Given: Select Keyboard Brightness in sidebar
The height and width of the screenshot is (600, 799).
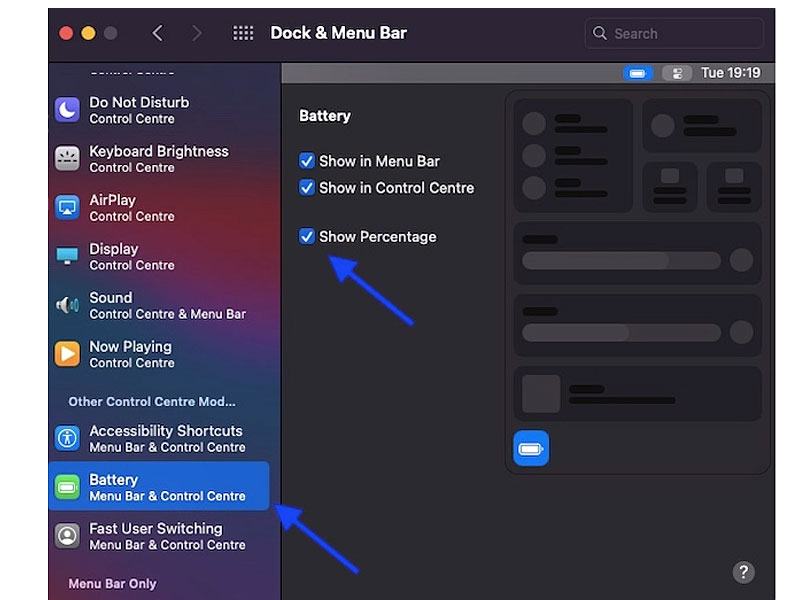Looking at the screenshot, I should click(x=159, y=159).
